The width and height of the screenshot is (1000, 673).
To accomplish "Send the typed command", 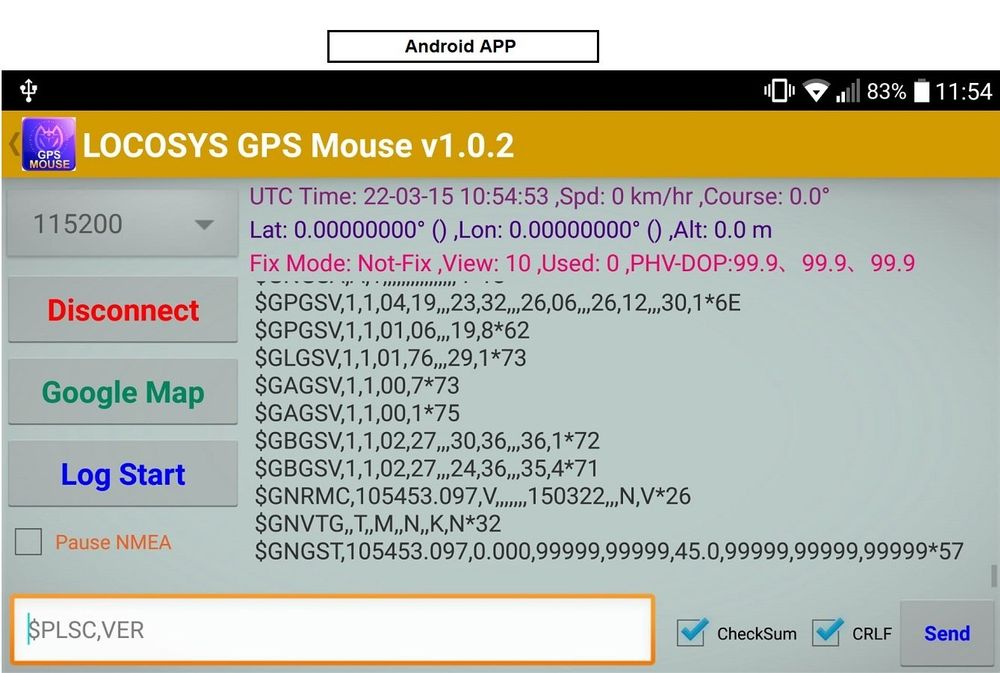I will [946, 633].
